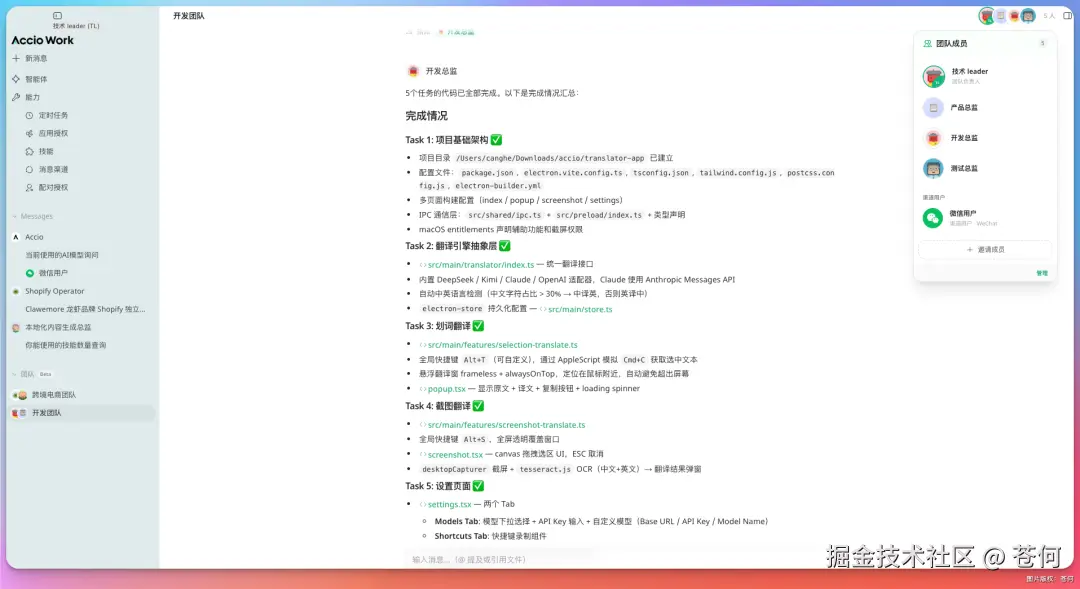Click the 技术 leader avatar in team panel

coord(932,75)
